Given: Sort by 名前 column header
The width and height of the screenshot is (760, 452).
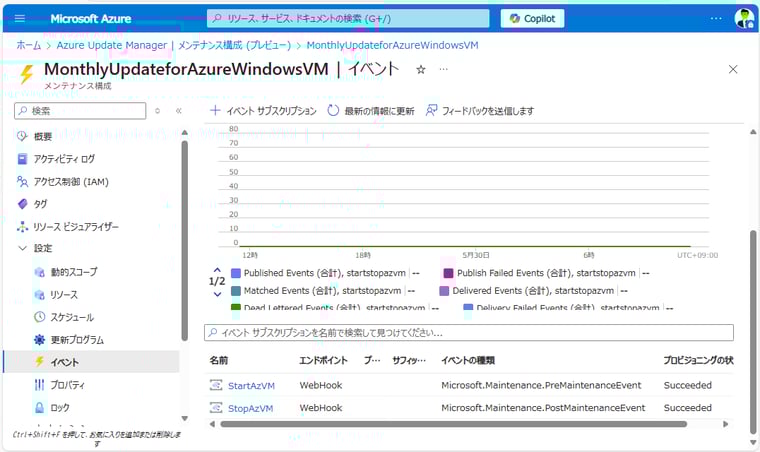Looking at the screenshot, I should [x=219, y=360].
